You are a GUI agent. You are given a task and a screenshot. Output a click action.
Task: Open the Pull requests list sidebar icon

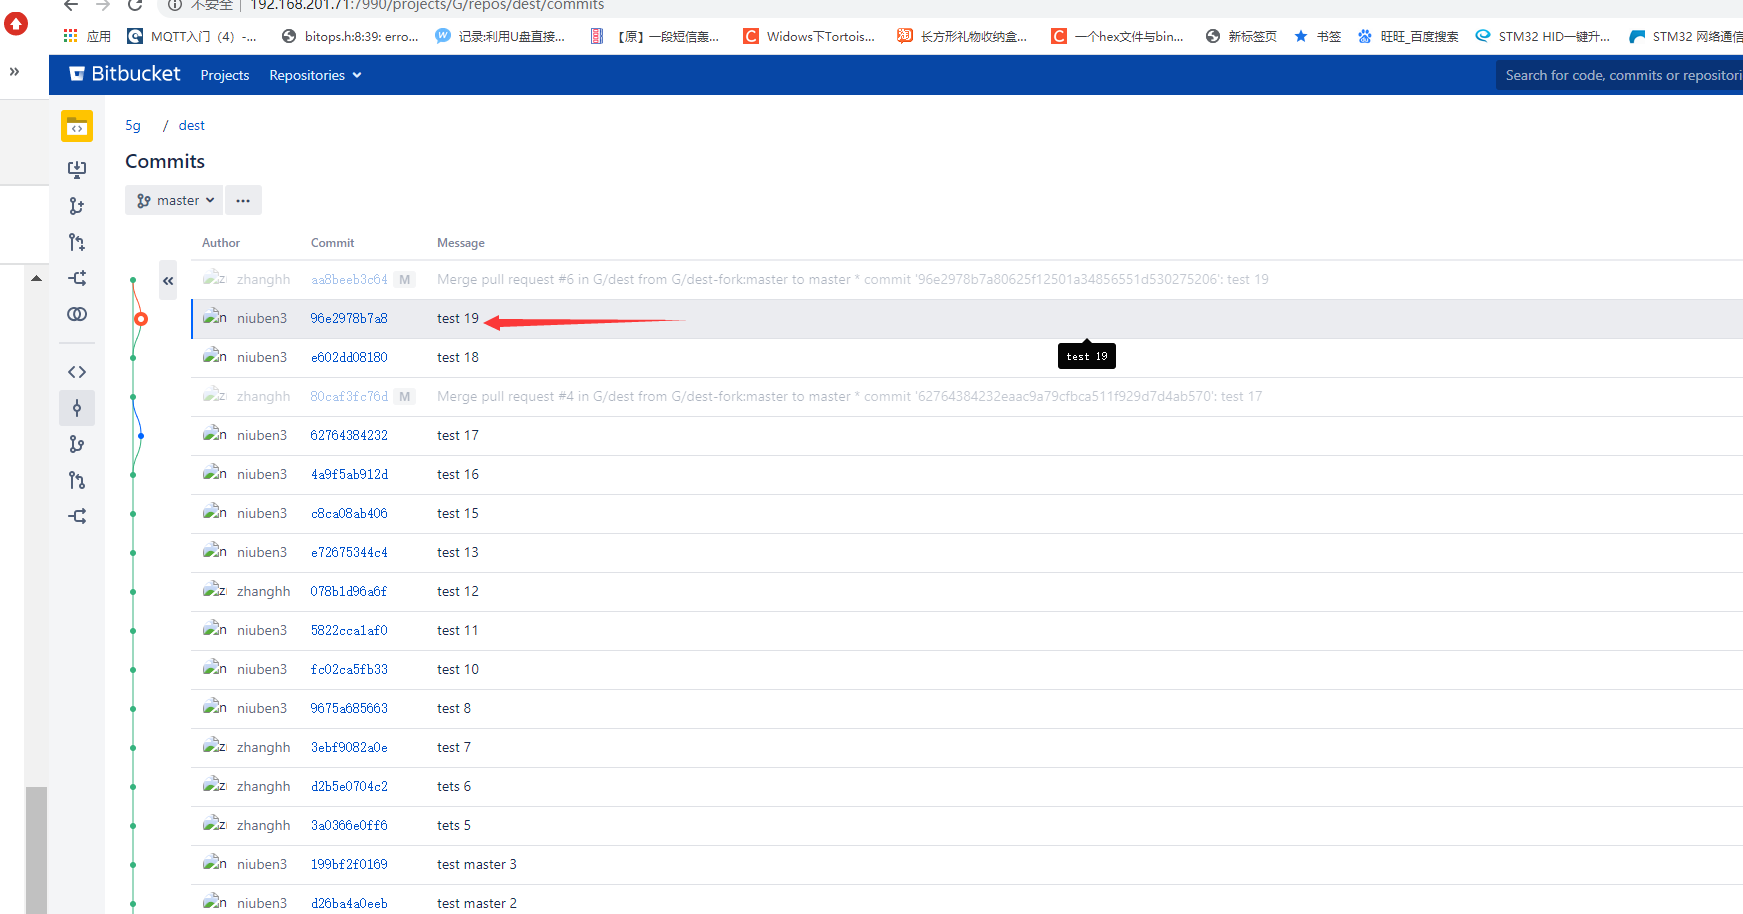pos(77,480)
